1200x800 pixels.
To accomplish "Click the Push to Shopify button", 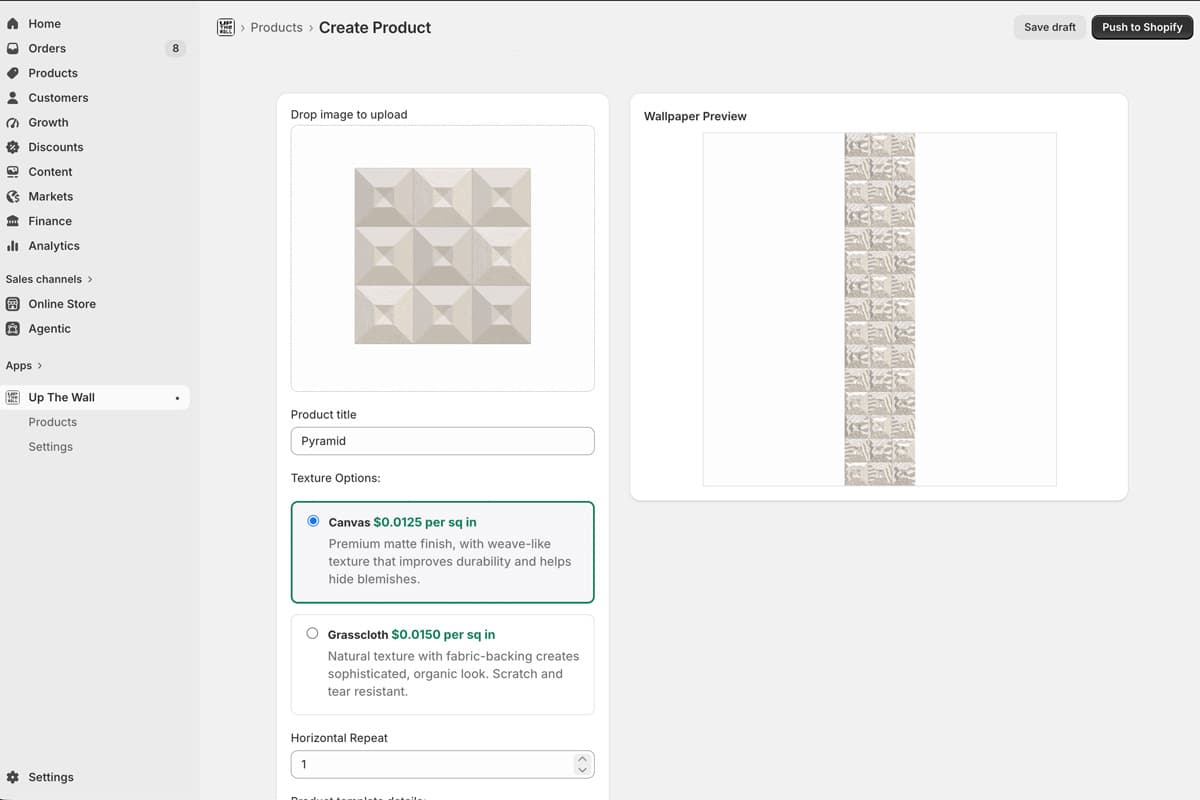I will tap(1142, 27).
